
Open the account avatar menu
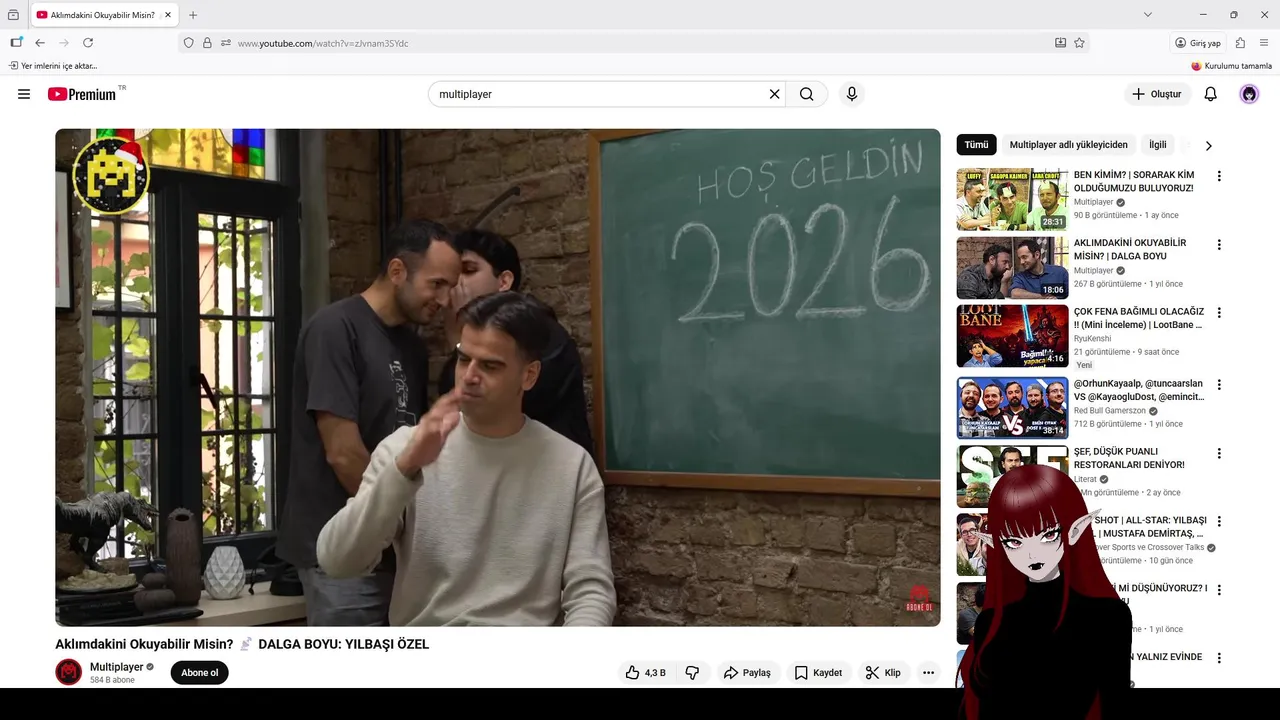1249,94
